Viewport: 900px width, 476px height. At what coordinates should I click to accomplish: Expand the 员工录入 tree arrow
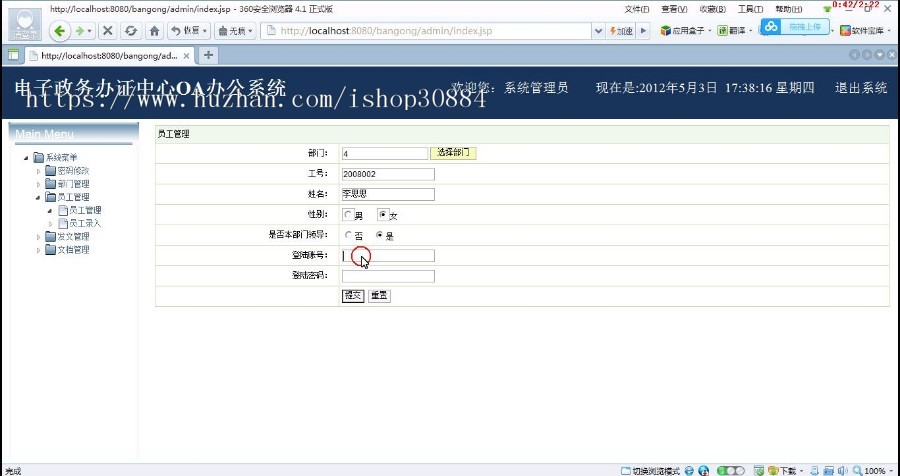click(51, 224)
